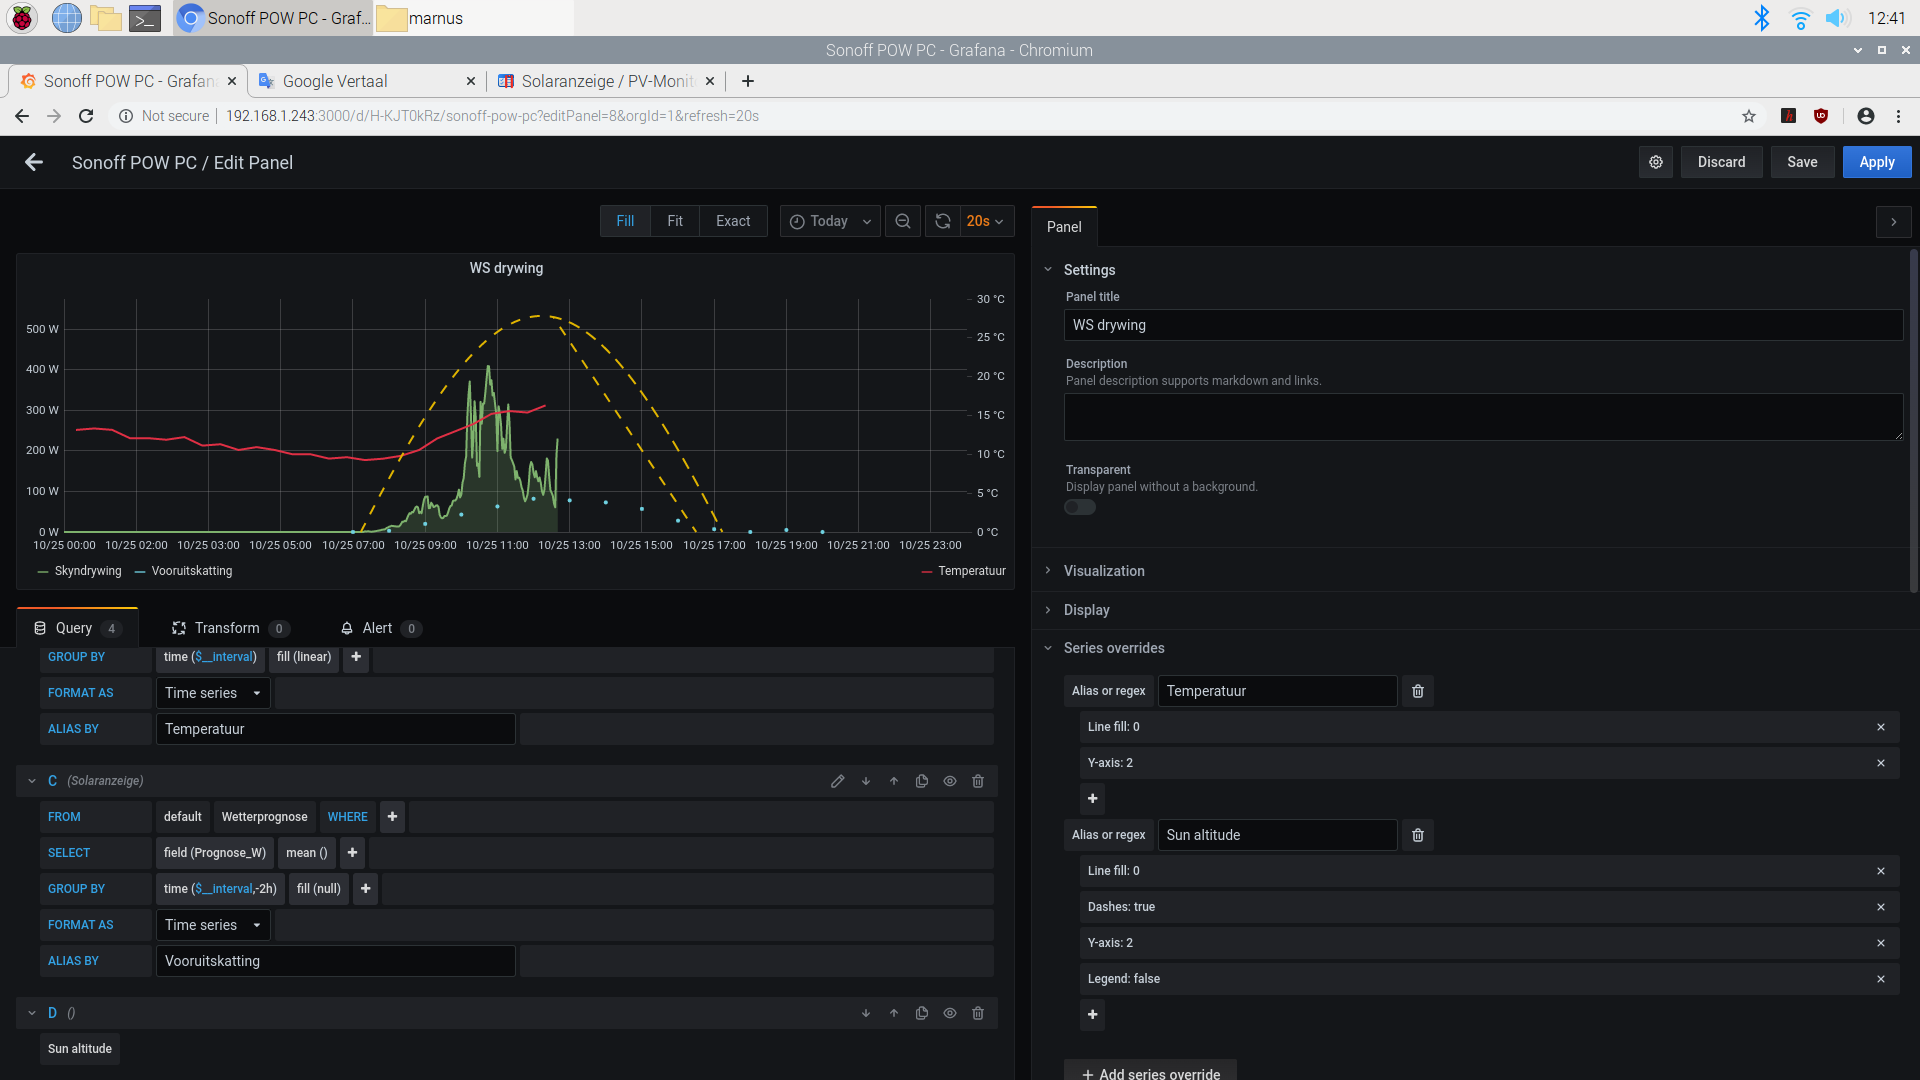Edit query C name with pencil icon
Screen dimensions: 1920x1080
click(838, 781)
